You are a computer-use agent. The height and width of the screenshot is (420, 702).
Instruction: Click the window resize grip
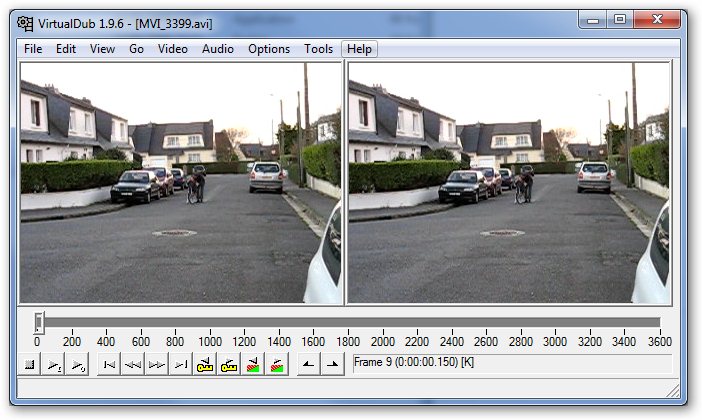(x=673, y=391)
